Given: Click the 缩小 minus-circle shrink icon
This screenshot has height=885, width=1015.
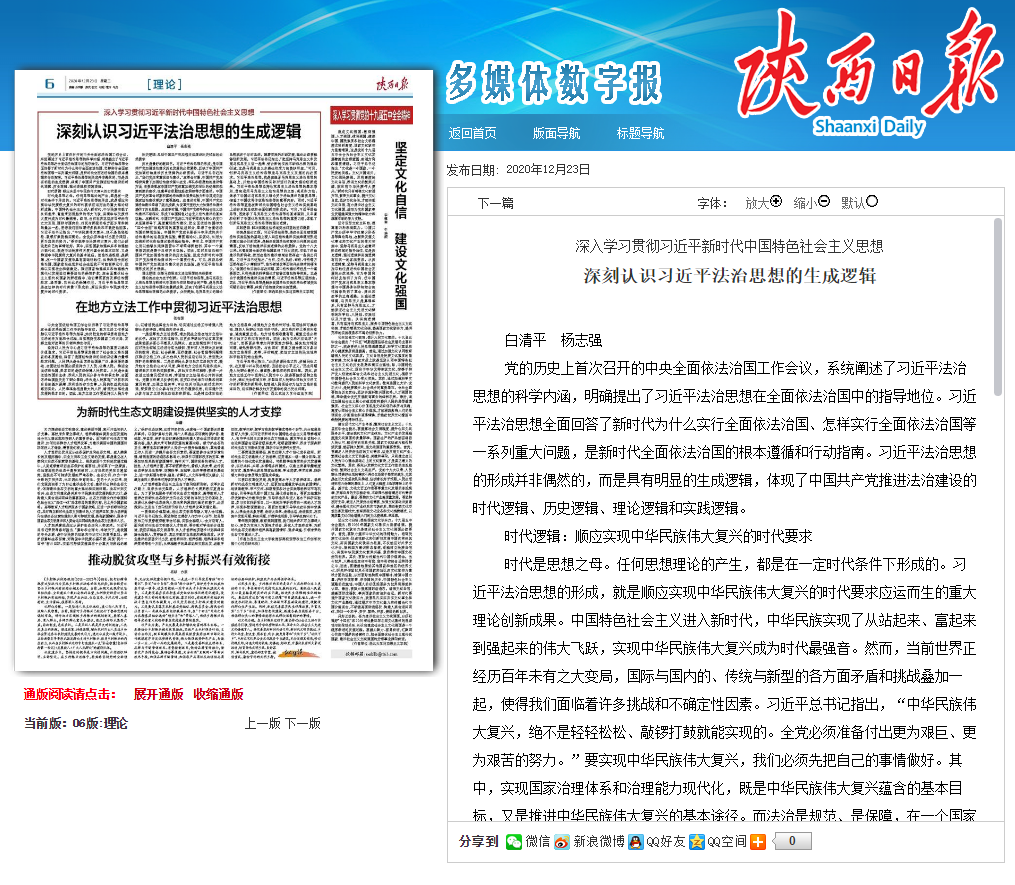Looking at the screenshot, I should tap(824, 201).
